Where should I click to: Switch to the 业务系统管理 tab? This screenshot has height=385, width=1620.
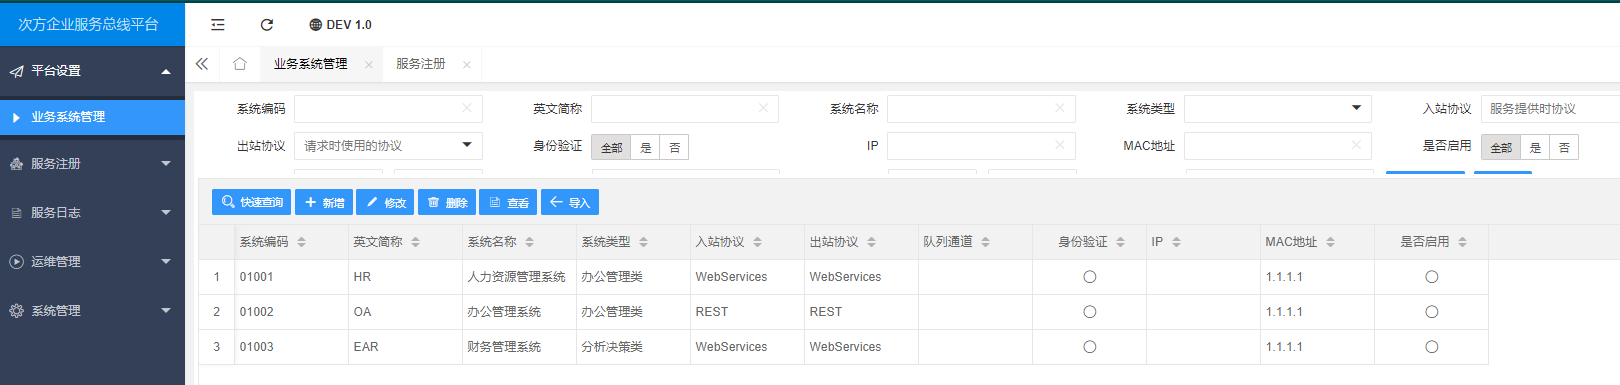coord(311,64)
